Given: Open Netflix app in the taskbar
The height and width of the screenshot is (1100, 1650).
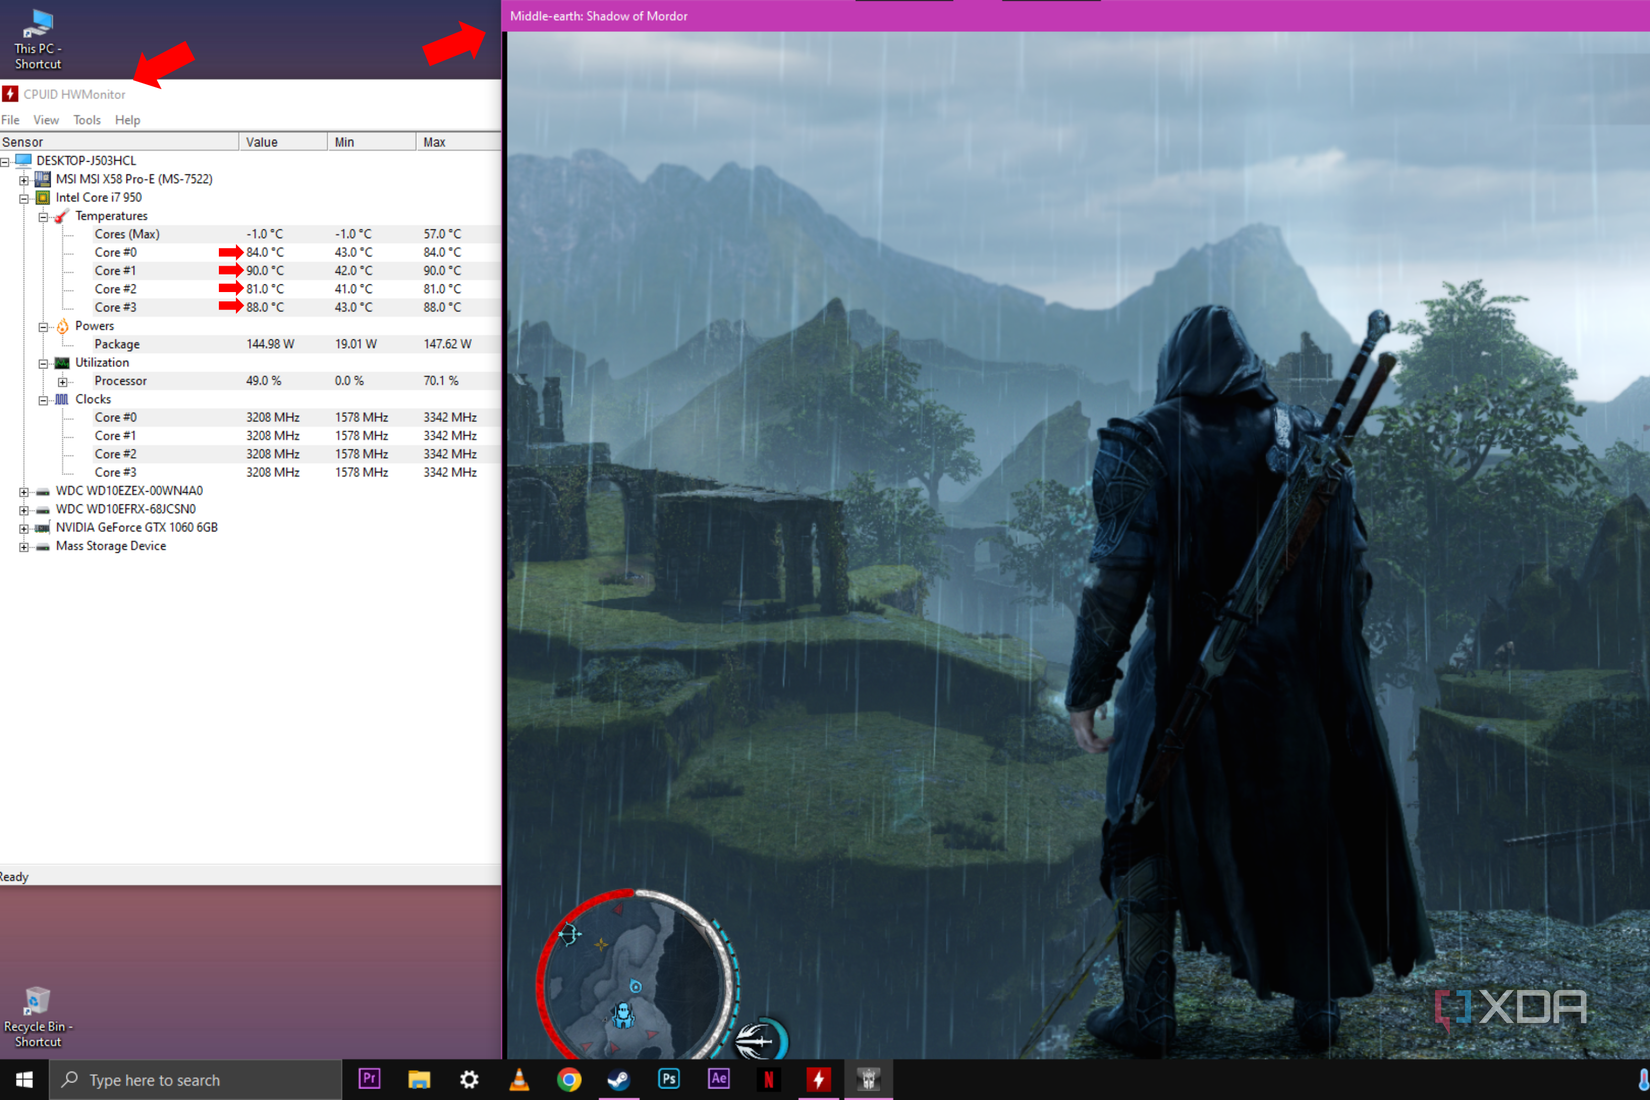Looking at the screenshot, I should tap(769, 1079).
